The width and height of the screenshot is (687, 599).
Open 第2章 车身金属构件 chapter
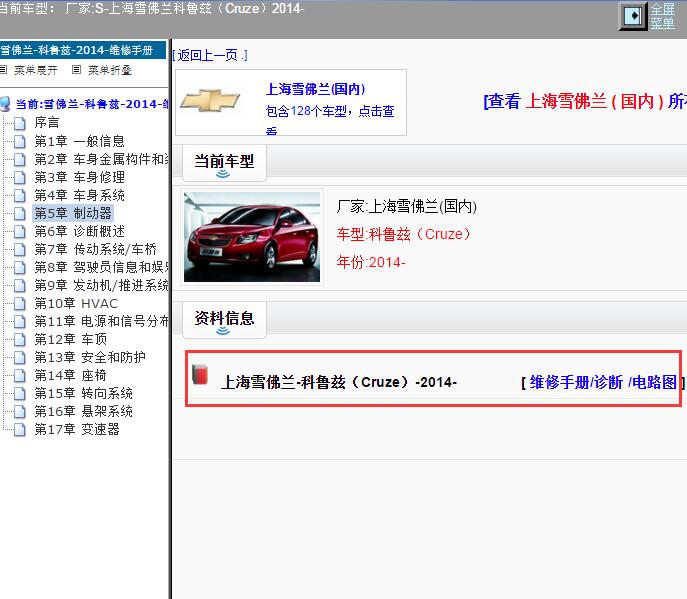click(101, 159)
